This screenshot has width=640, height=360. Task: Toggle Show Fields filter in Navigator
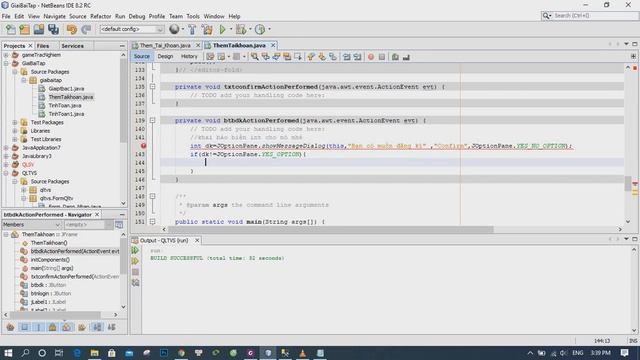[24, 327]
